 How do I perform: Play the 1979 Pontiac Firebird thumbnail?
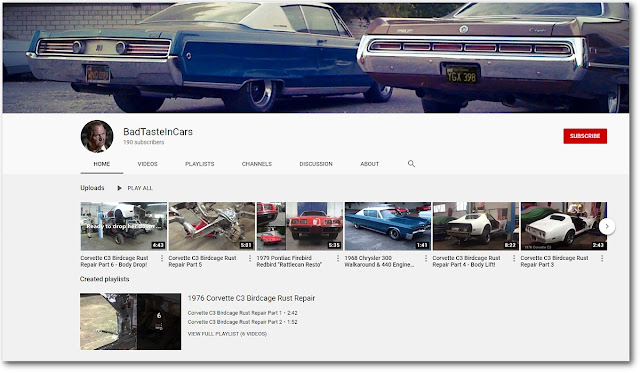tap(300, 226)
